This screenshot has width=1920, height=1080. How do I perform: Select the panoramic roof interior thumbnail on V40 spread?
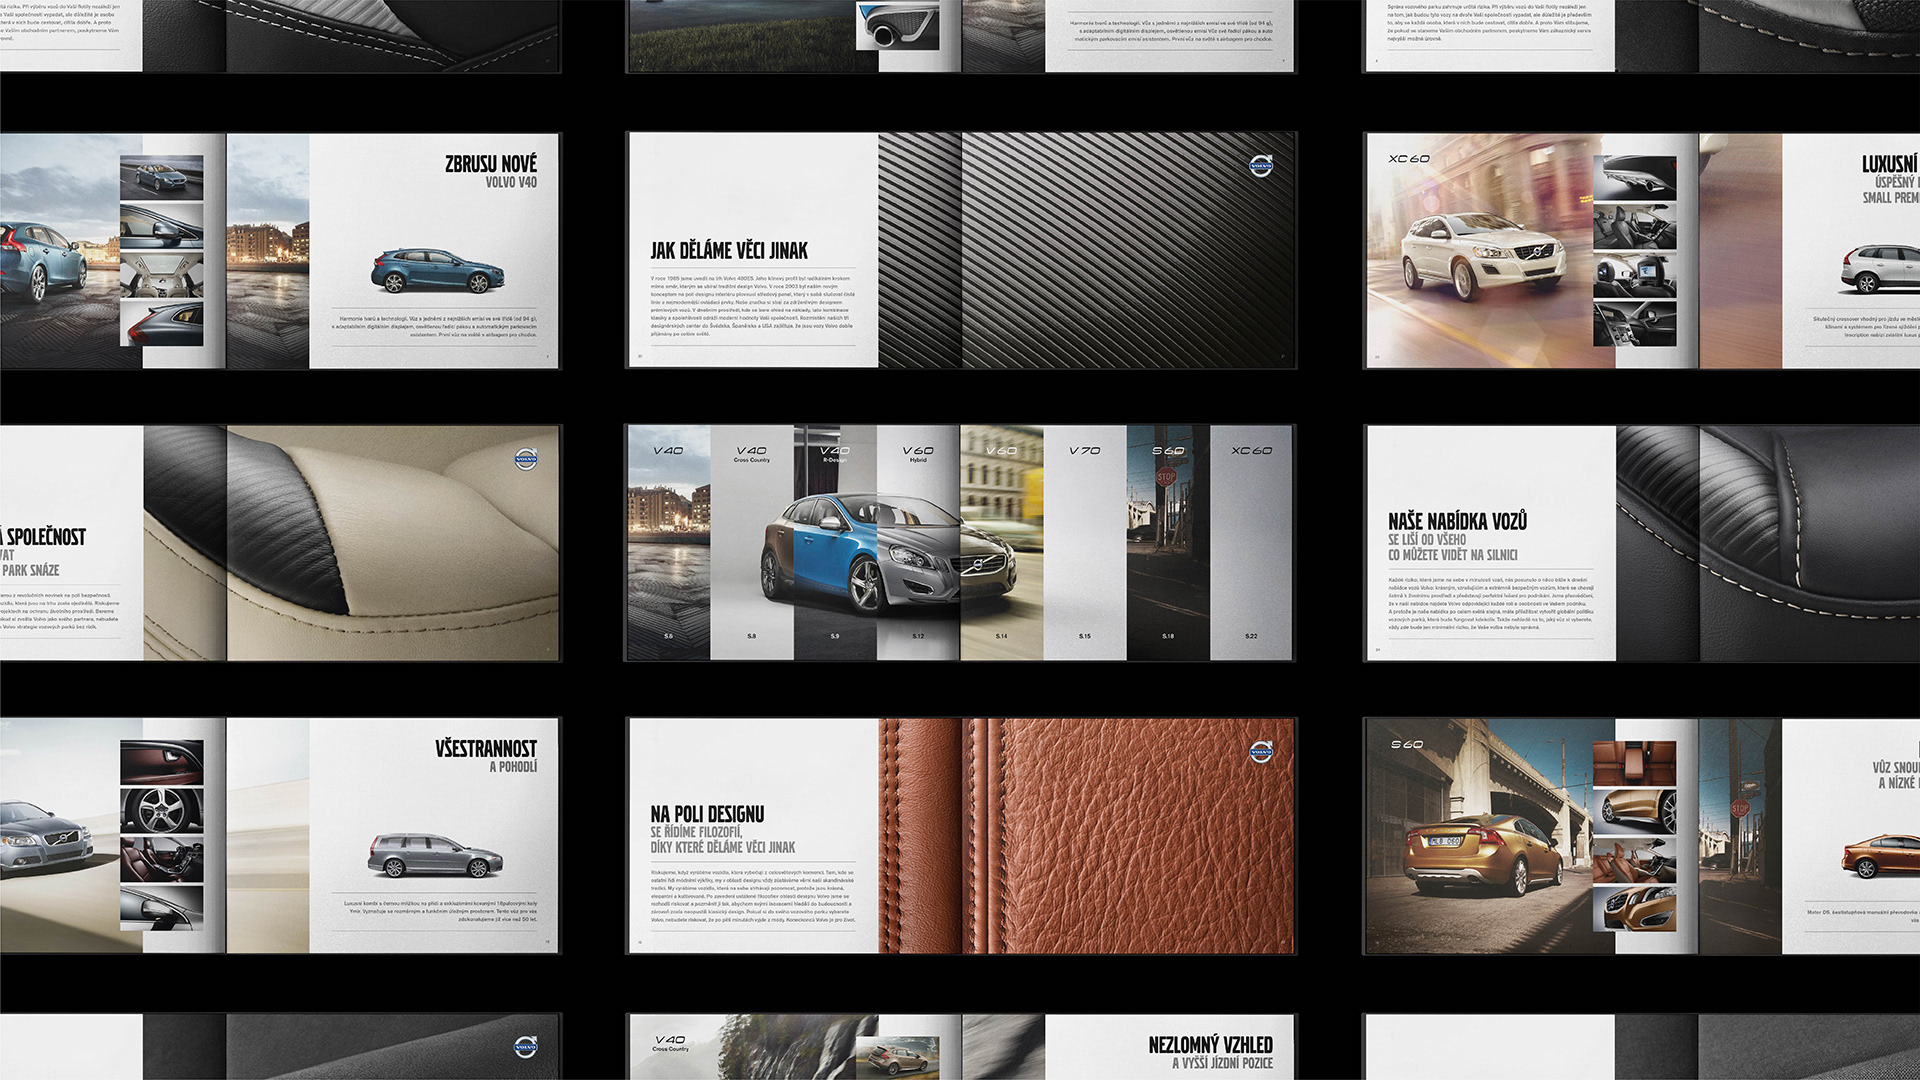162,275
